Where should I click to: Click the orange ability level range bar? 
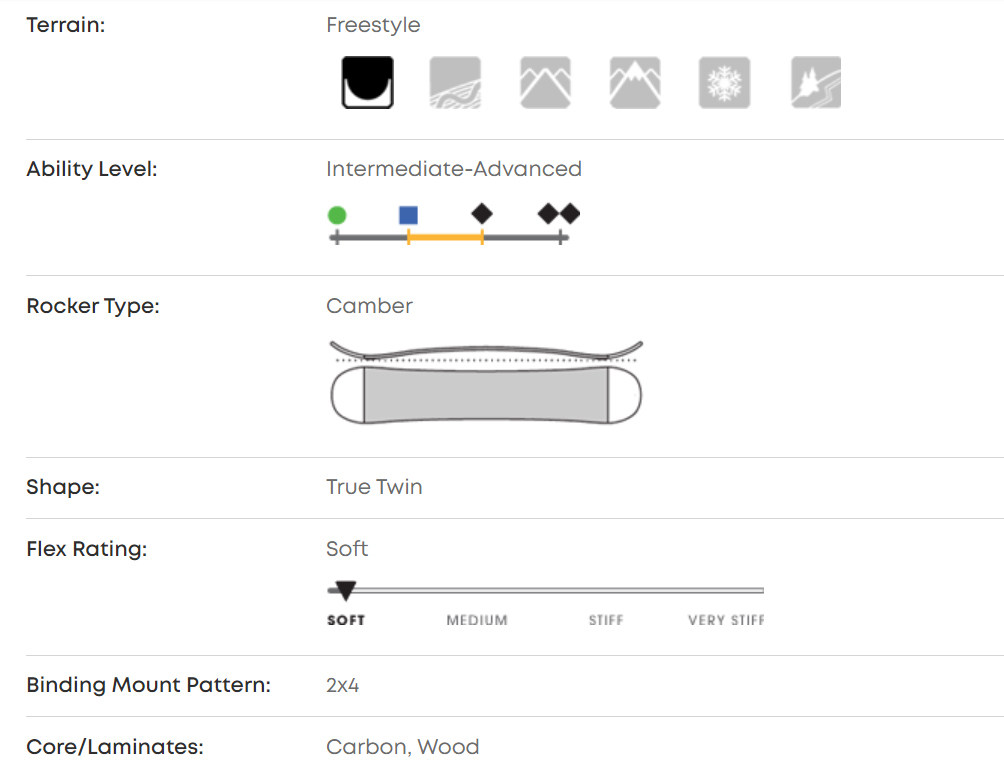click(445, 237)
